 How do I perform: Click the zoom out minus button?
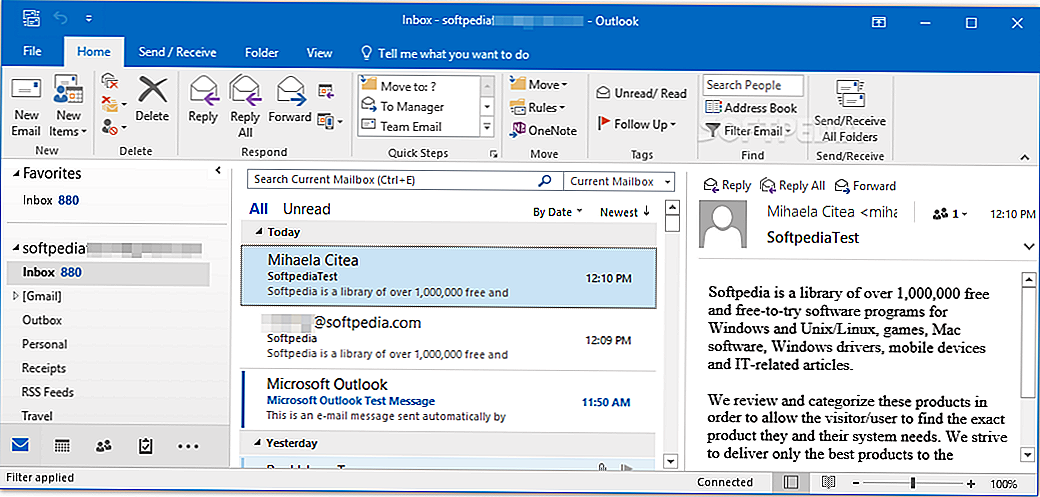[x=856, y=484]
